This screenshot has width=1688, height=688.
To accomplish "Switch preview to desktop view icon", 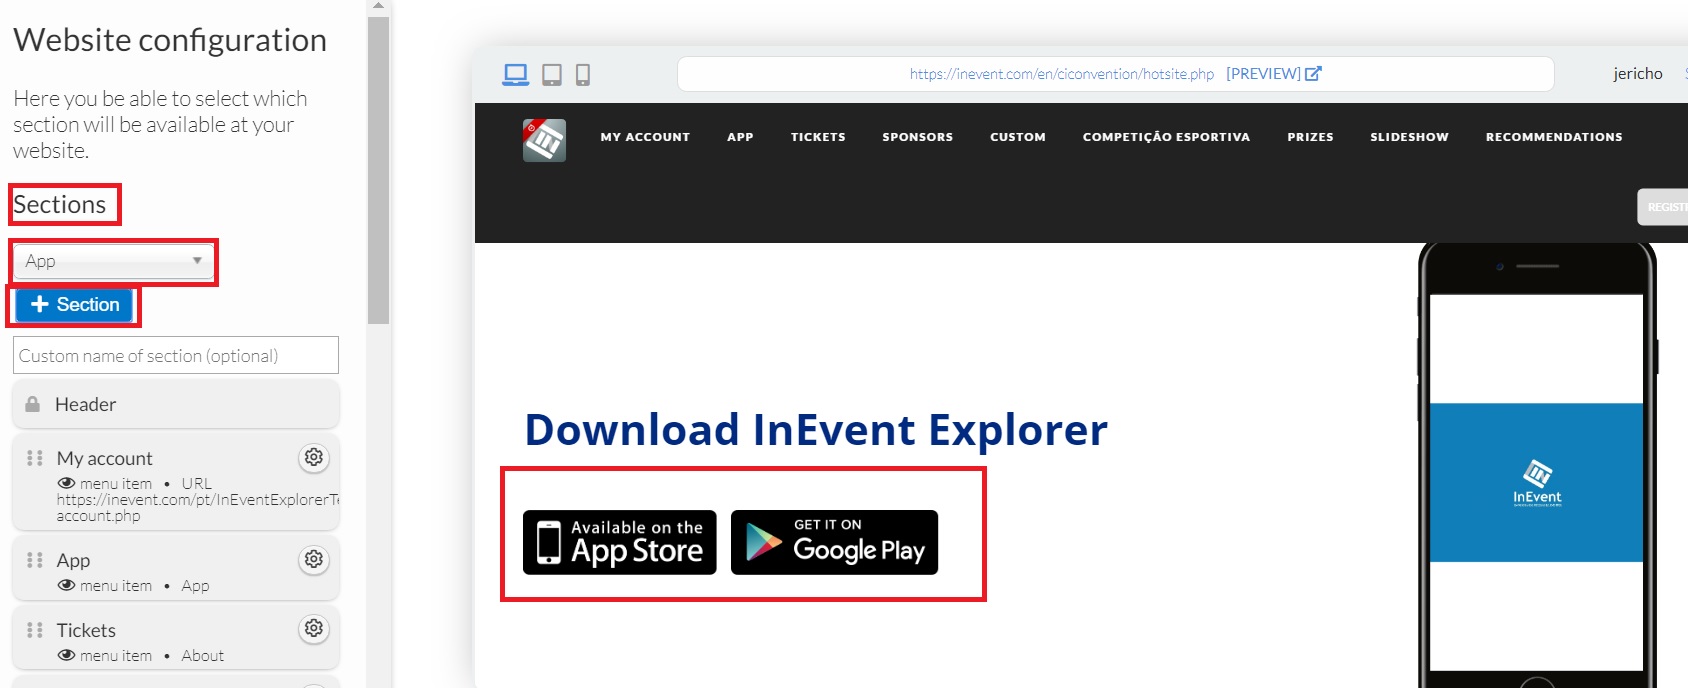I will click(516, 74).
